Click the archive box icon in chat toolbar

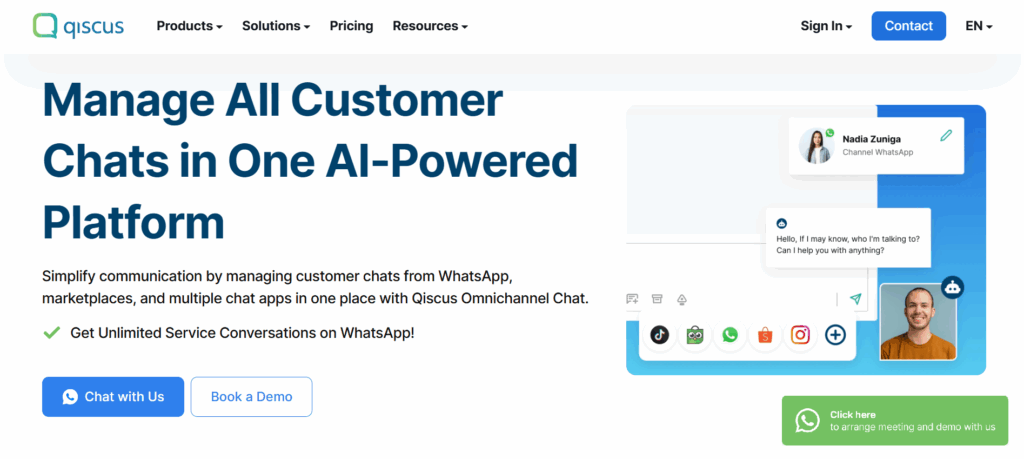(x=657, y=299)
